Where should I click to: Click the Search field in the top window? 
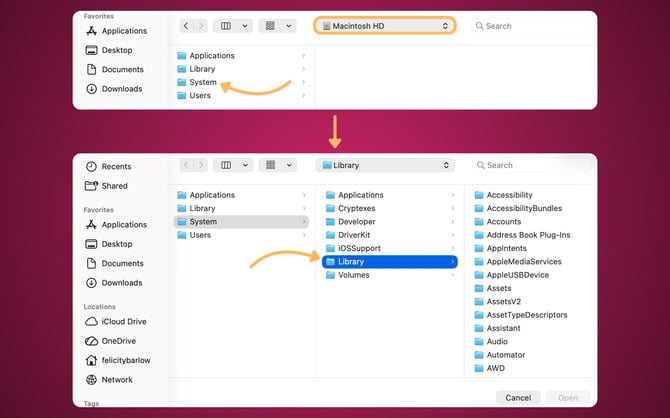coord(530,26)
